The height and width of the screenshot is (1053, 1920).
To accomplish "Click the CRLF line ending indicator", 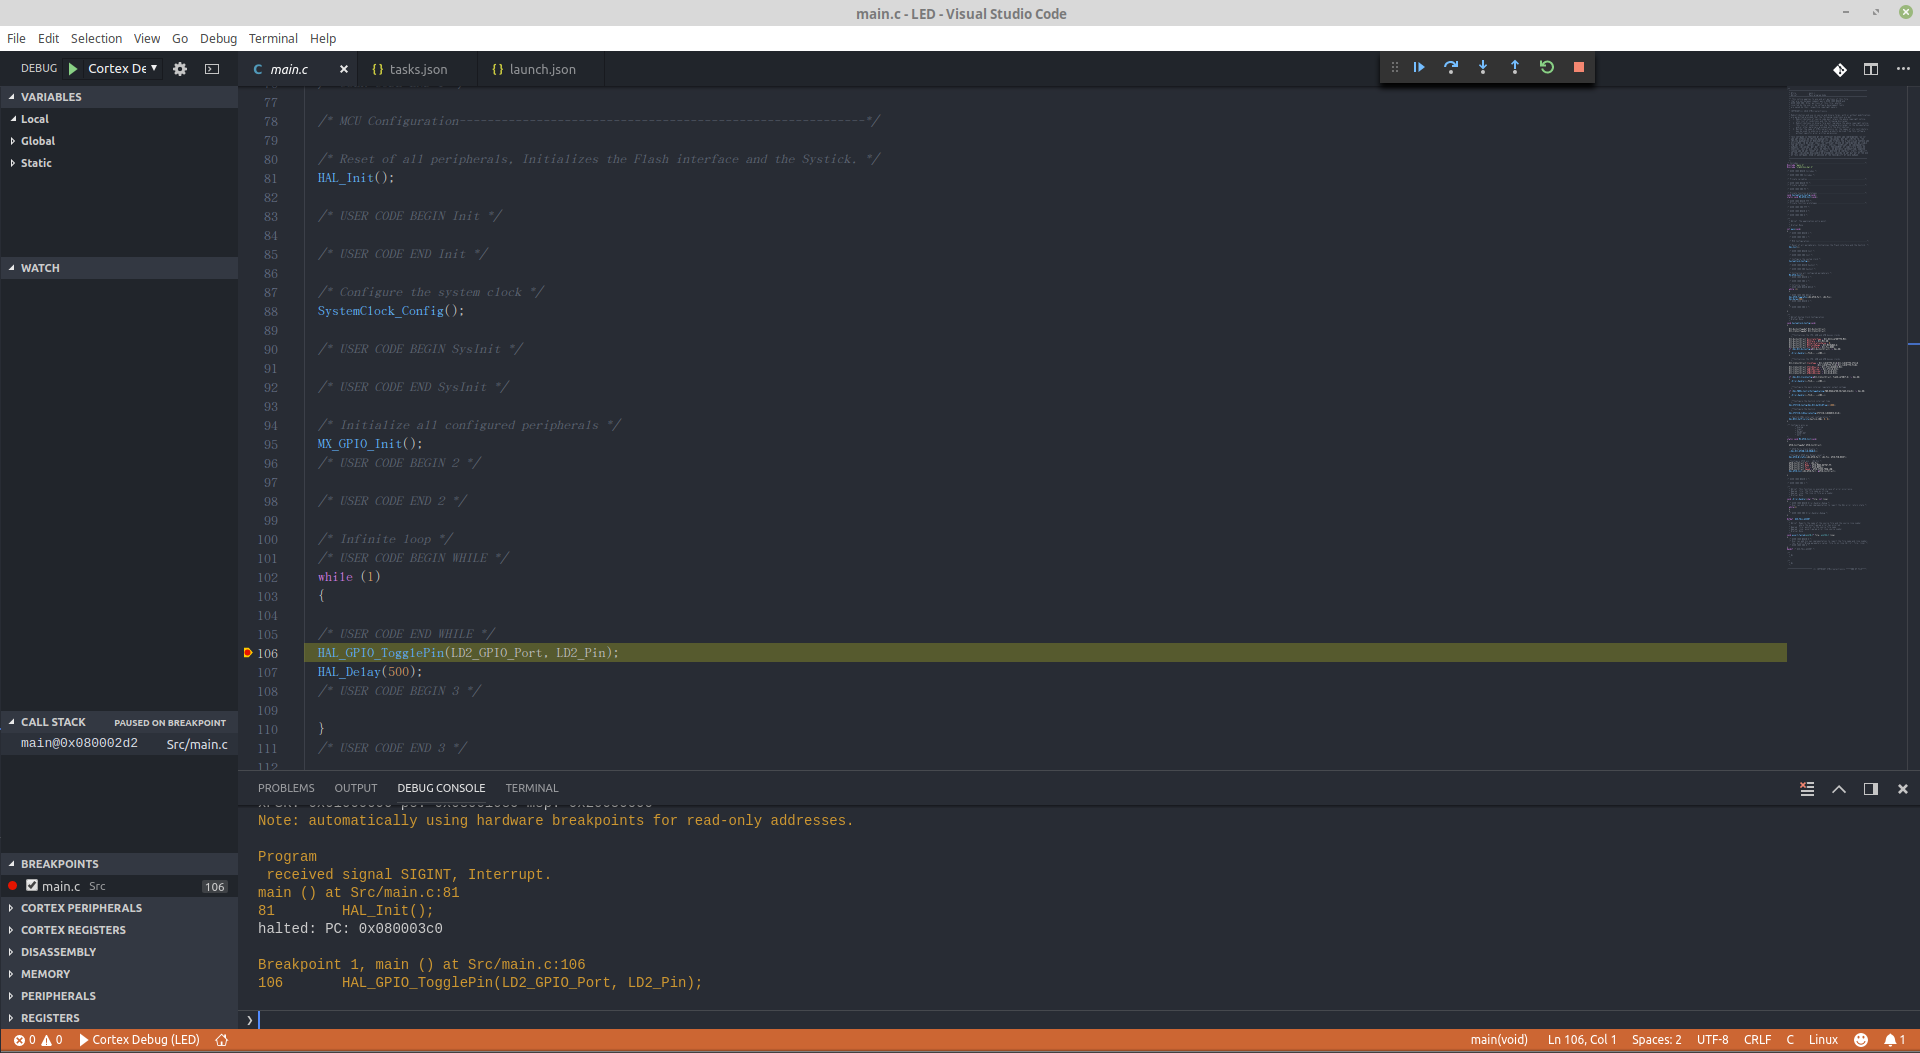I will (x=1757, y=1040).
